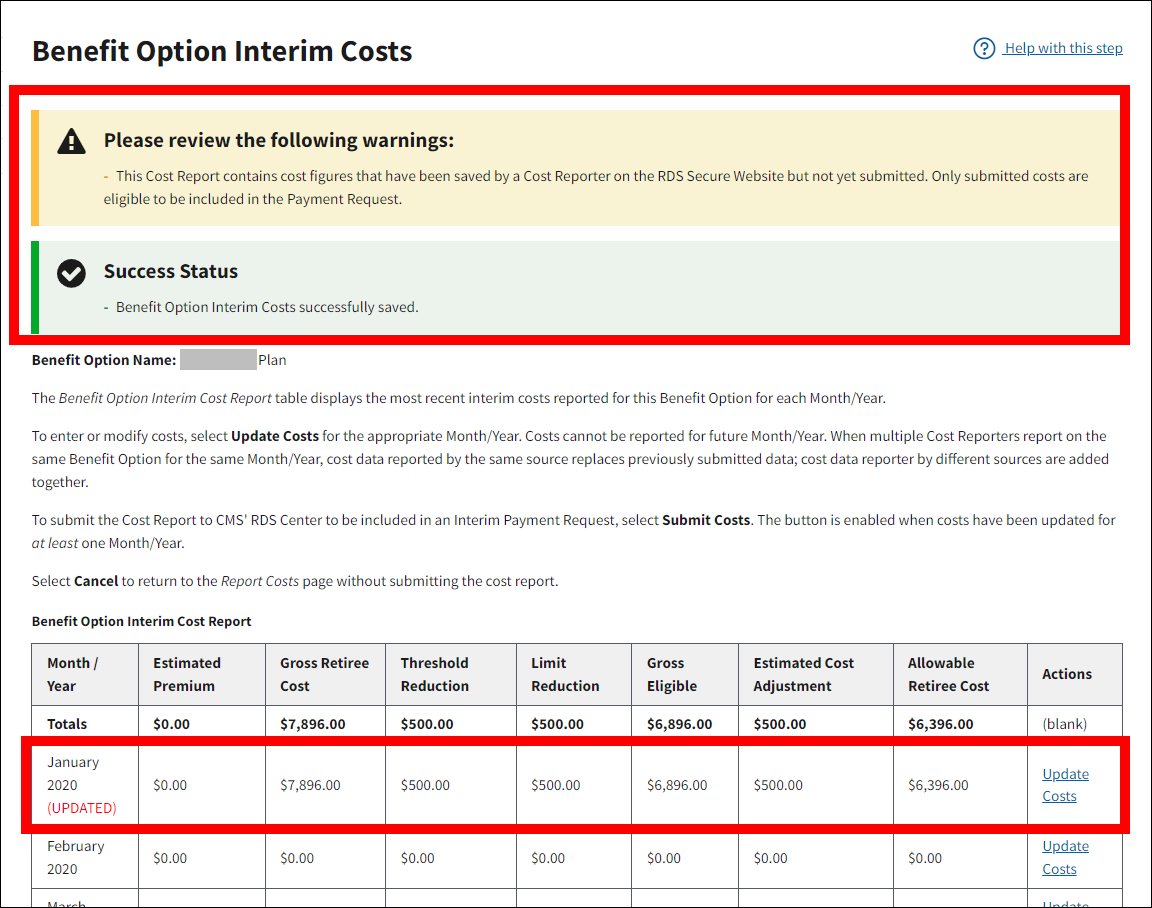Click the warning triangle icon

(x=72, y=141)
